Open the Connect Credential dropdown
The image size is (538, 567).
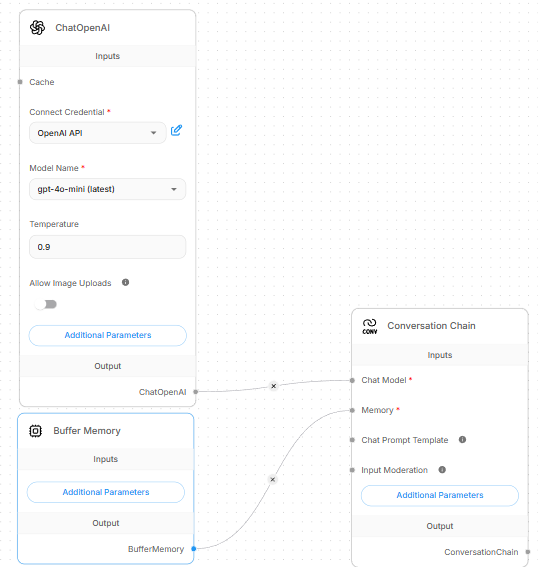coord(98,133)
